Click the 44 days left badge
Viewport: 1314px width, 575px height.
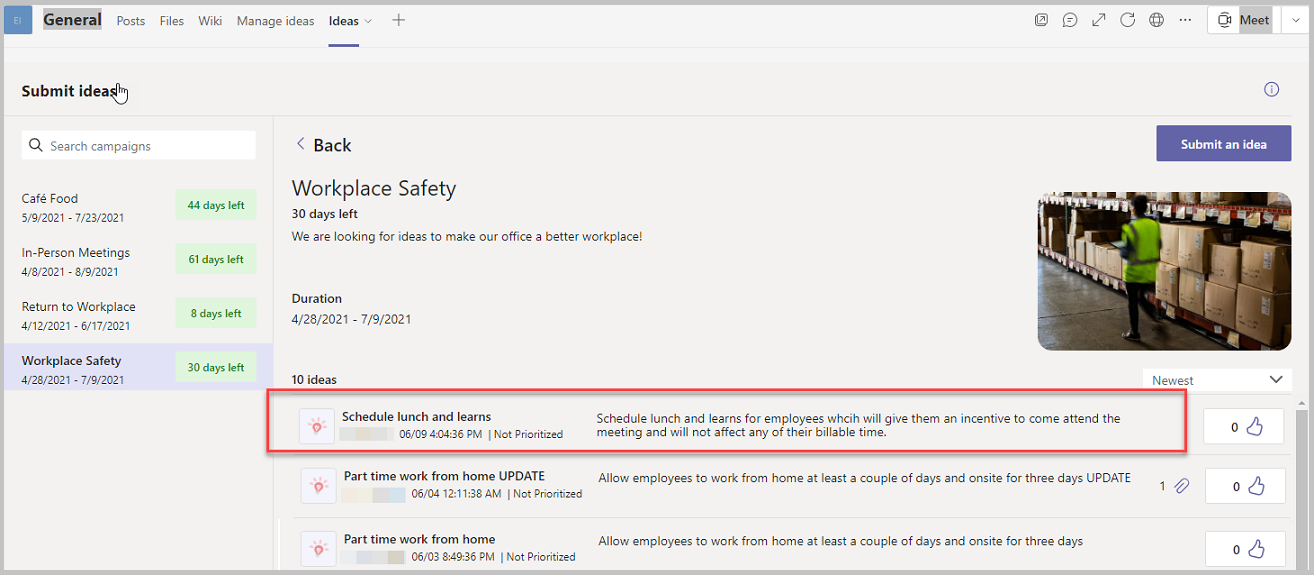point(216,205)
